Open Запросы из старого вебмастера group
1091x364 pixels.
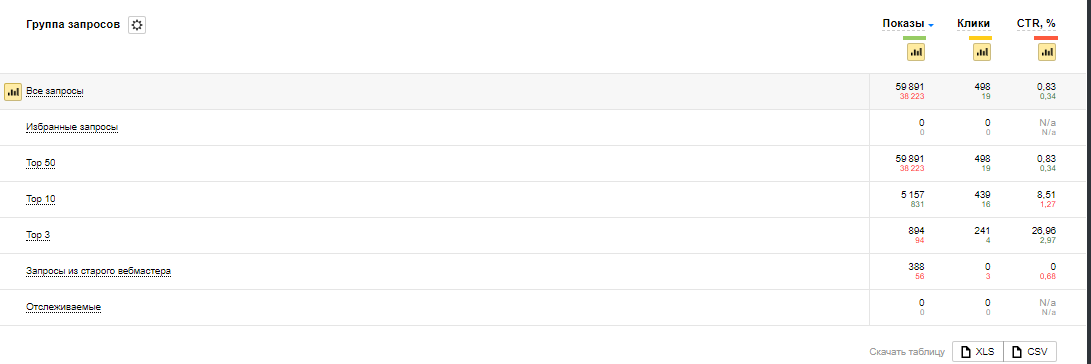pyautogui.click(x=98, y=271)
